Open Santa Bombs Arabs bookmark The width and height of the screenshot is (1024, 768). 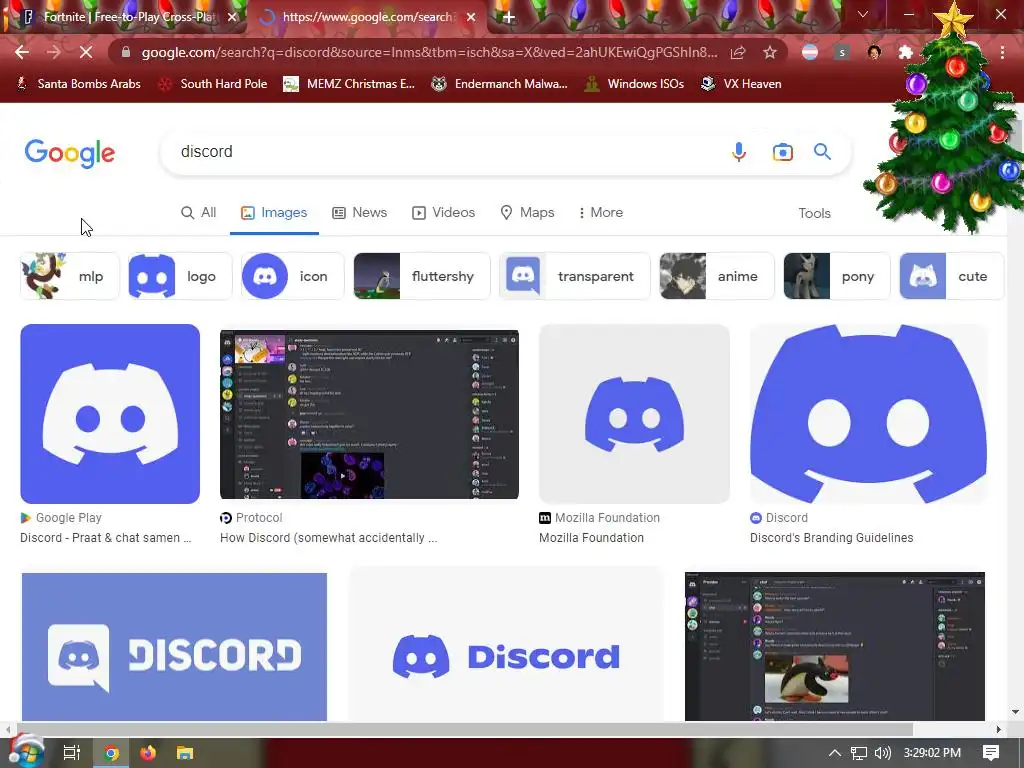[x=78, y=84]
